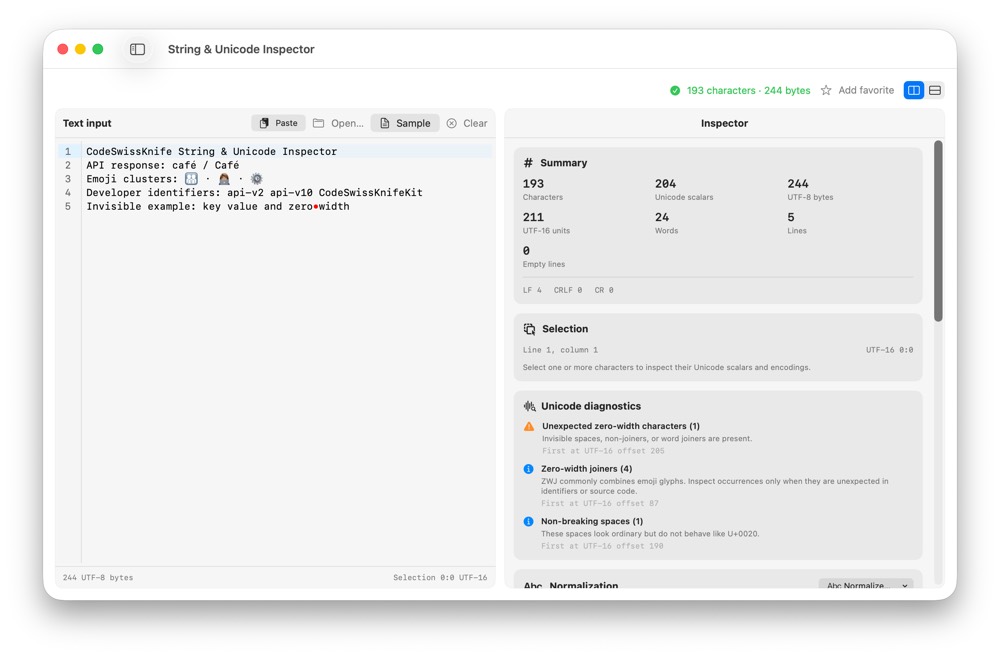This screenshot has width=1000, height=657.
Task: Click 'First at UTF-16 offset 87'
Action: (599, 503)
